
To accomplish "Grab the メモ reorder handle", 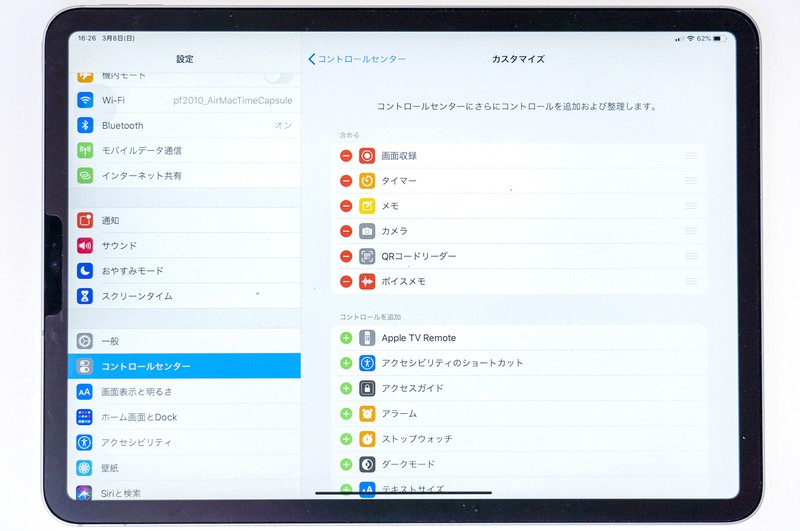I will (691, 206).
